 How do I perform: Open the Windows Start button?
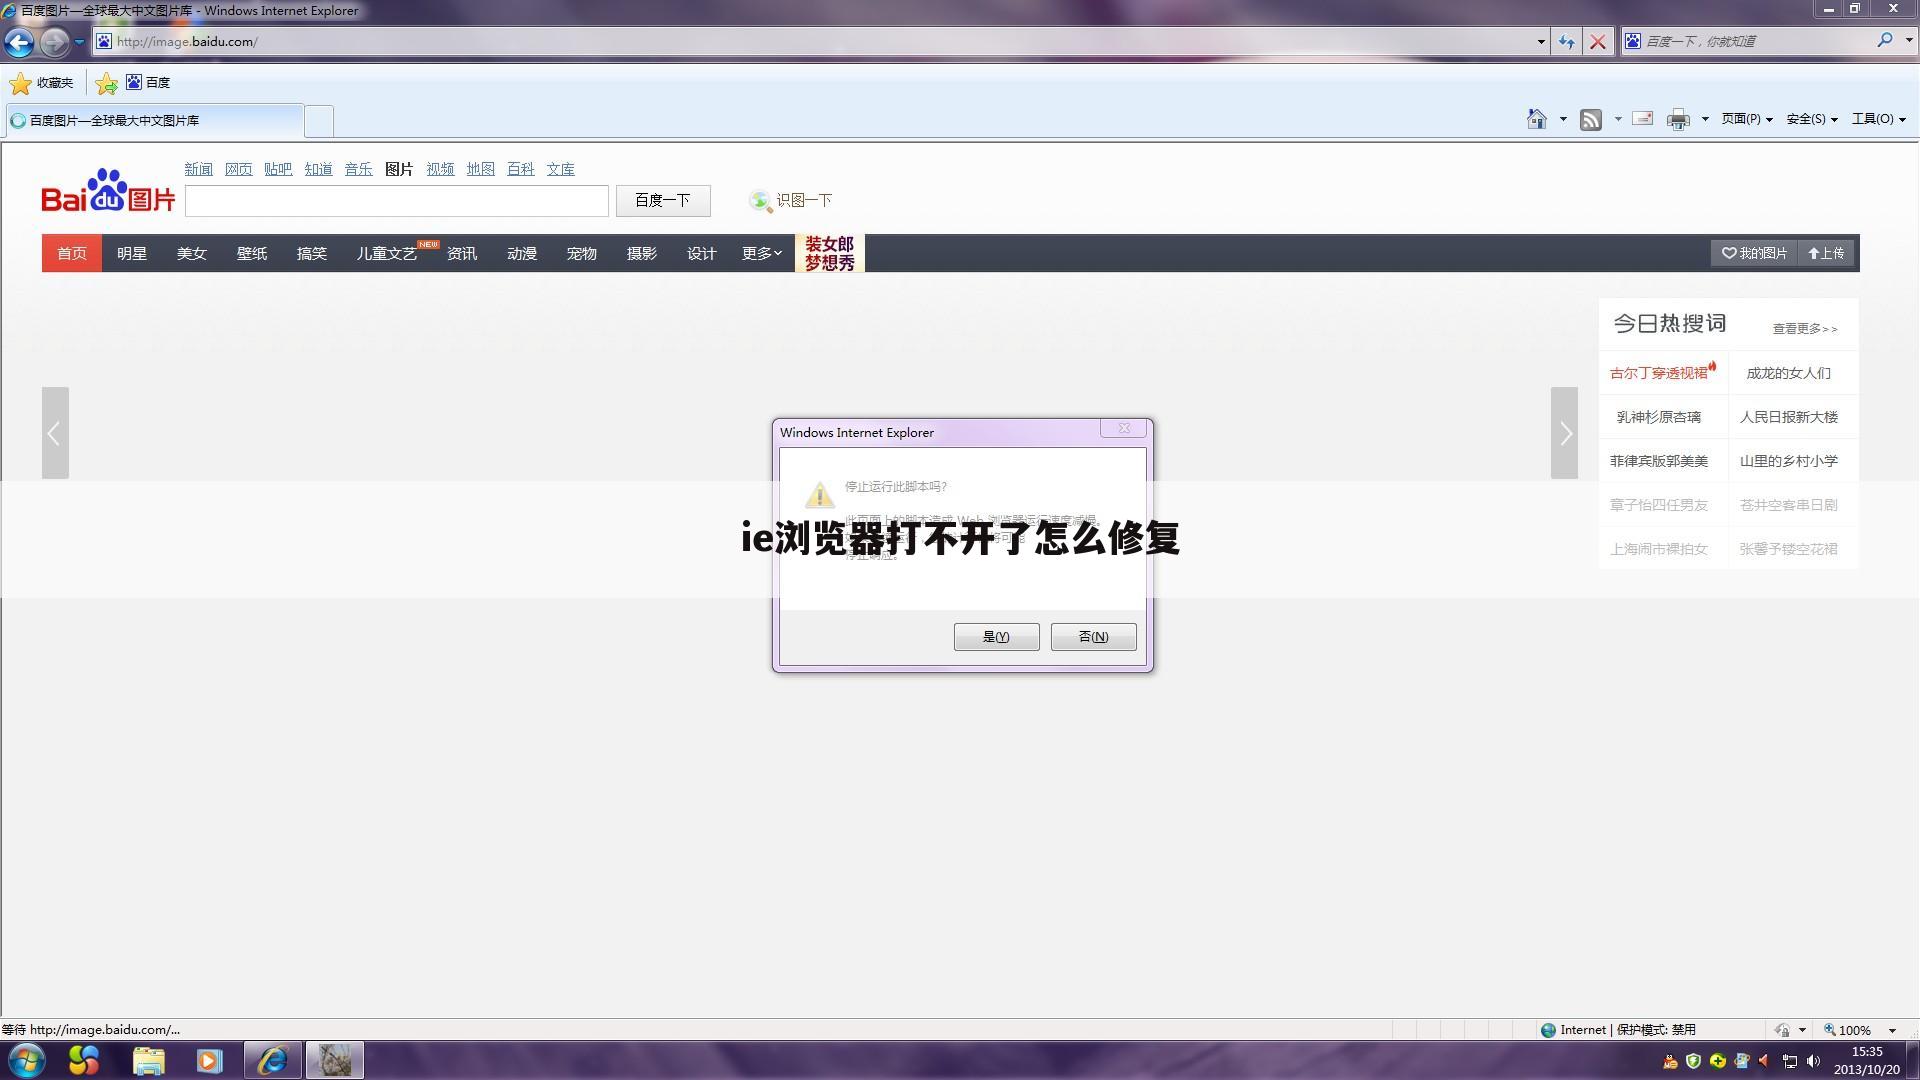coord(26,1060)
